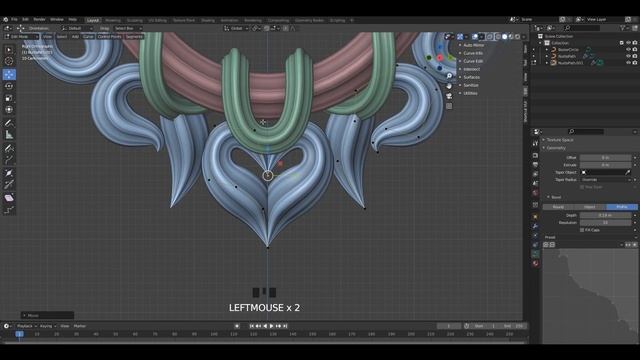The image size is (640, 360).
Task: Select the Measure tool
Action: pos(9,135)
